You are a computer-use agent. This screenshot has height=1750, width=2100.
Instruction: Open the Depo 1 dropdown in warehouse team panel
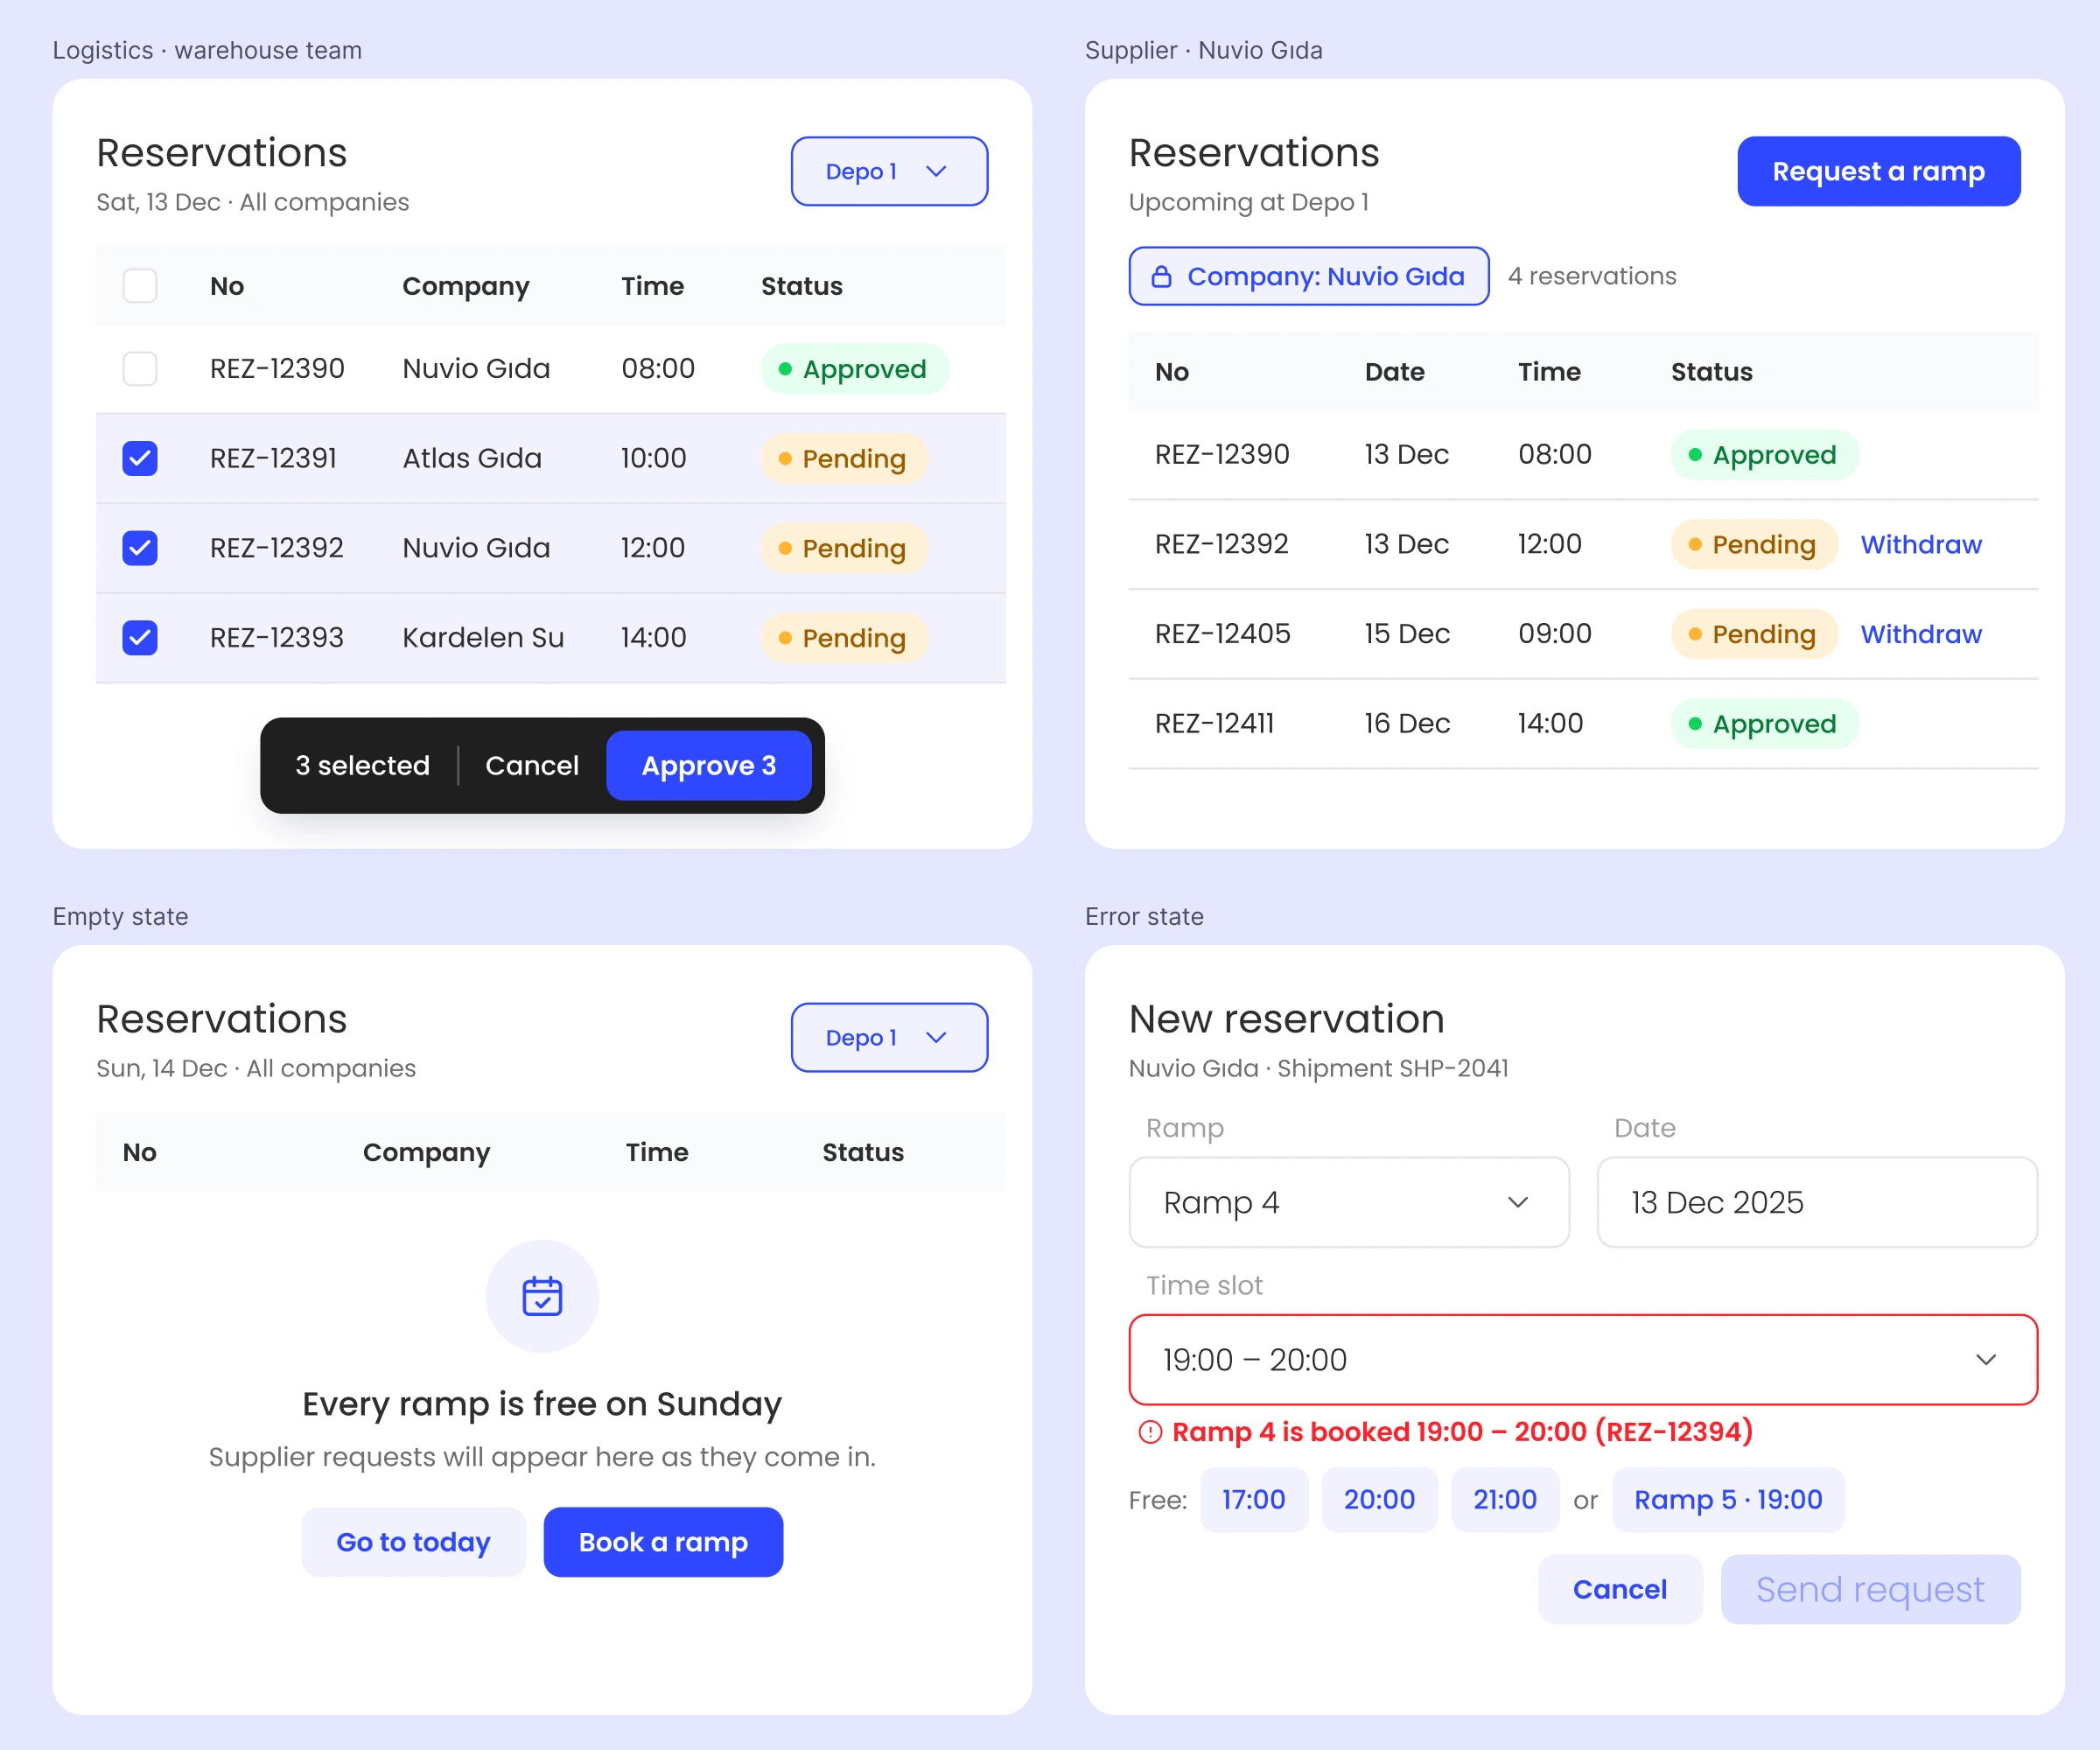pos(889,171)
